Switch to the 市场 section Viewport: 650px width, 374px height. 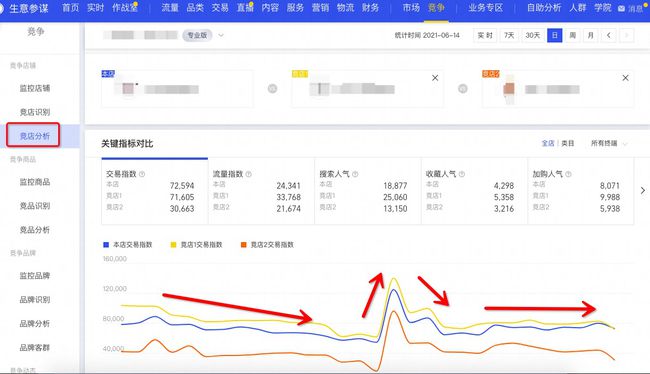[x=411, y=8]
